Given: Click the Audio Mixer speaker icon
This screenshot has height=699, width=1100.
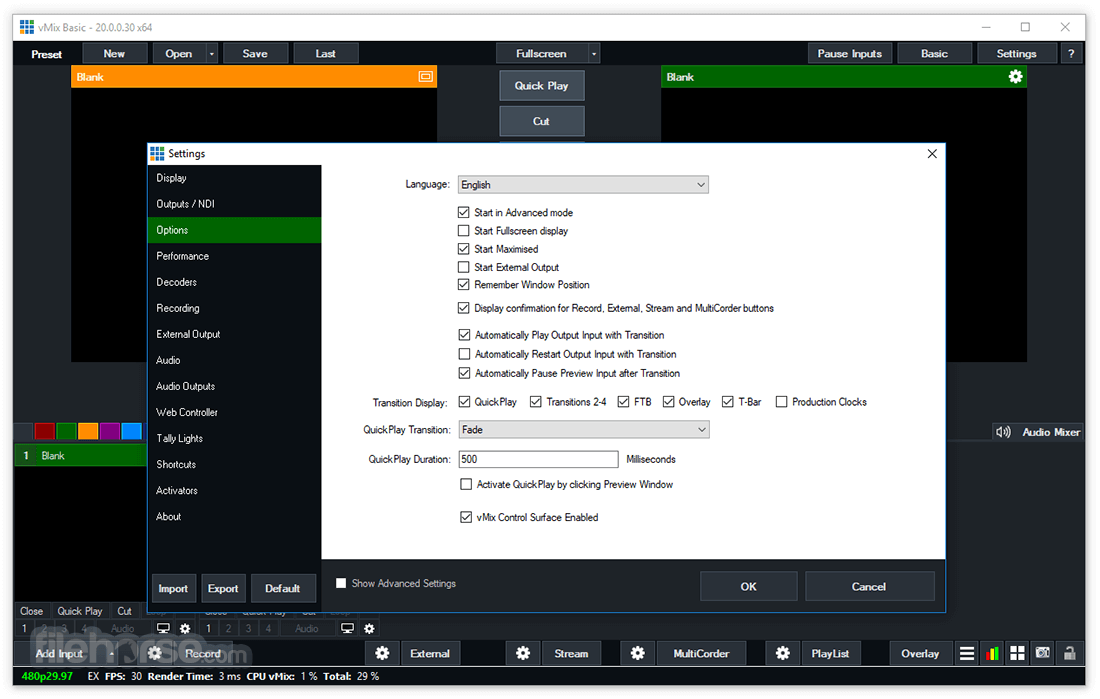Looking at the screenshot, I should click(x=1003, y=432).
